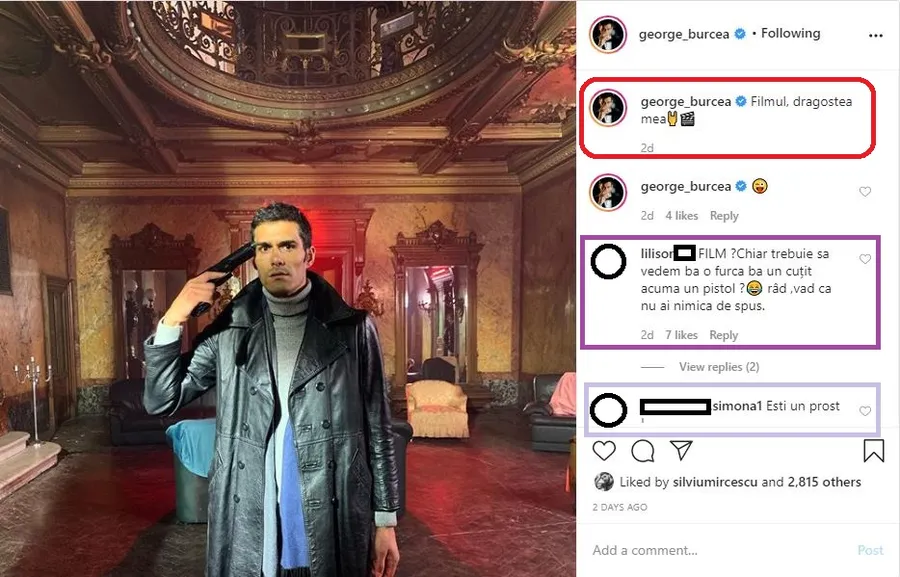
Task: Focus the Add a comment field
Action: [x=717, y=550]
